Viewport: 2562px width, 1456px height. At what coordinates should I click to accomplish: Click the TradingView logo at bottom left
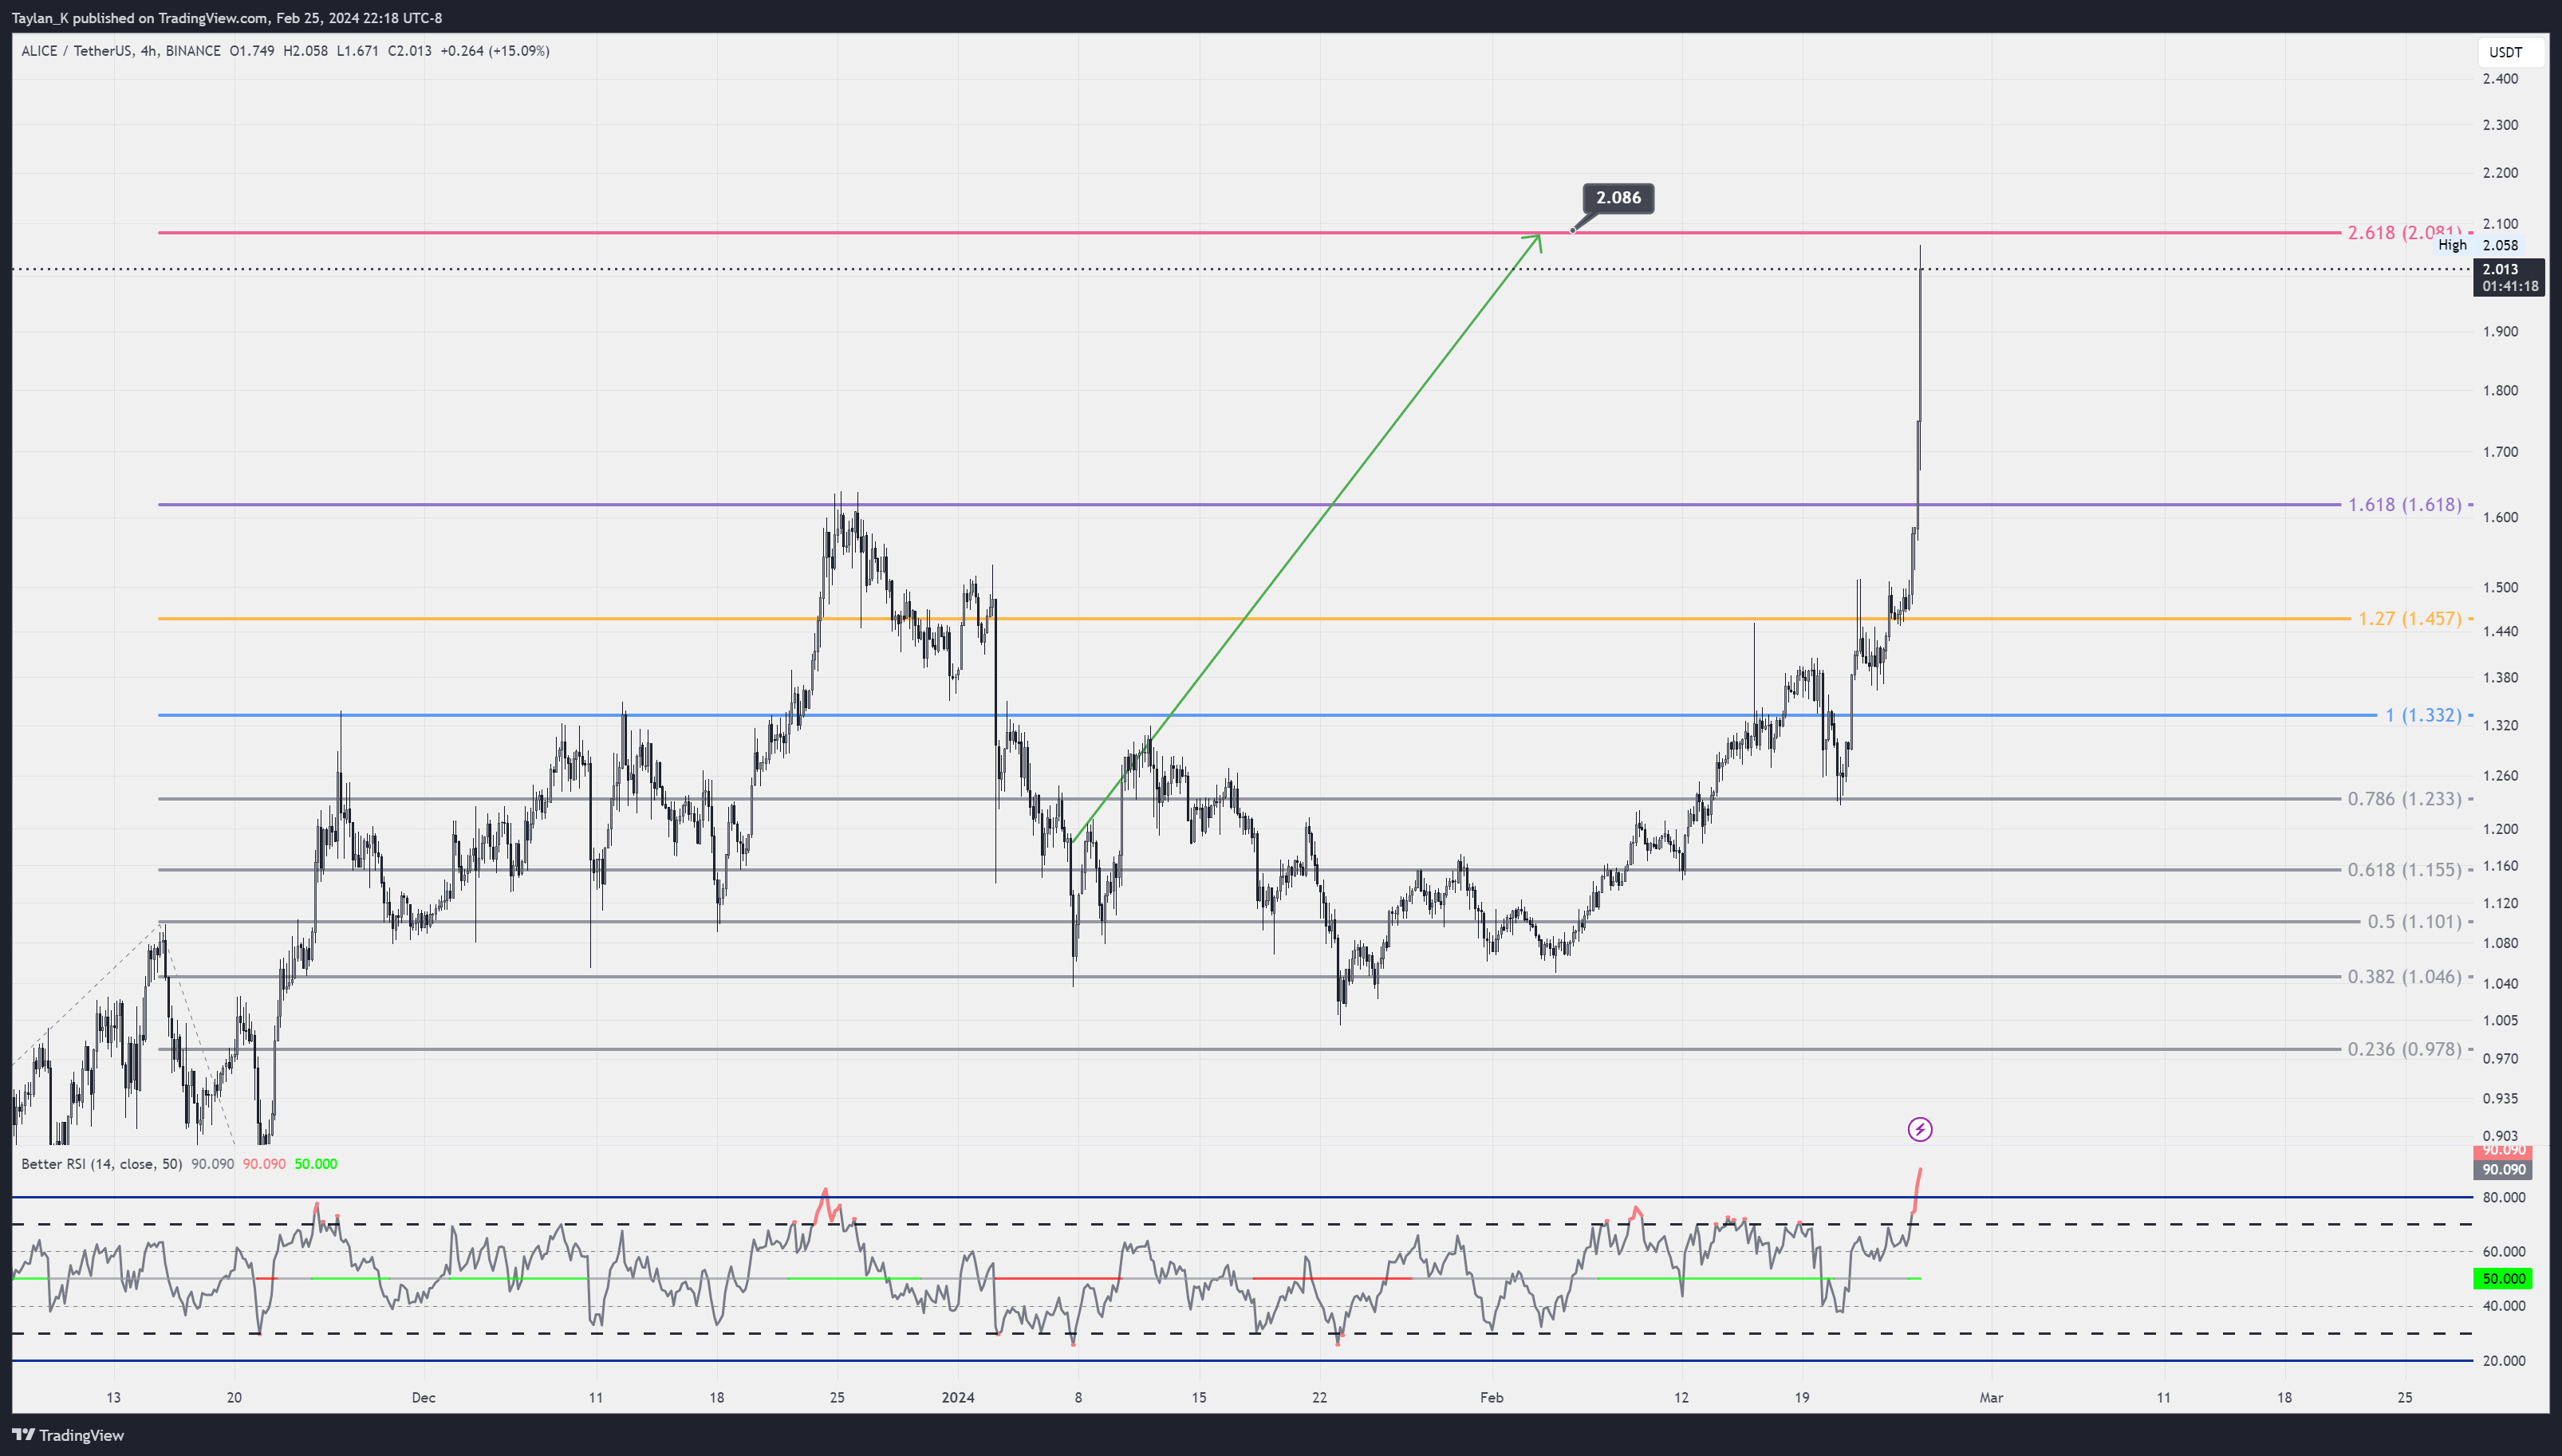68,1435
